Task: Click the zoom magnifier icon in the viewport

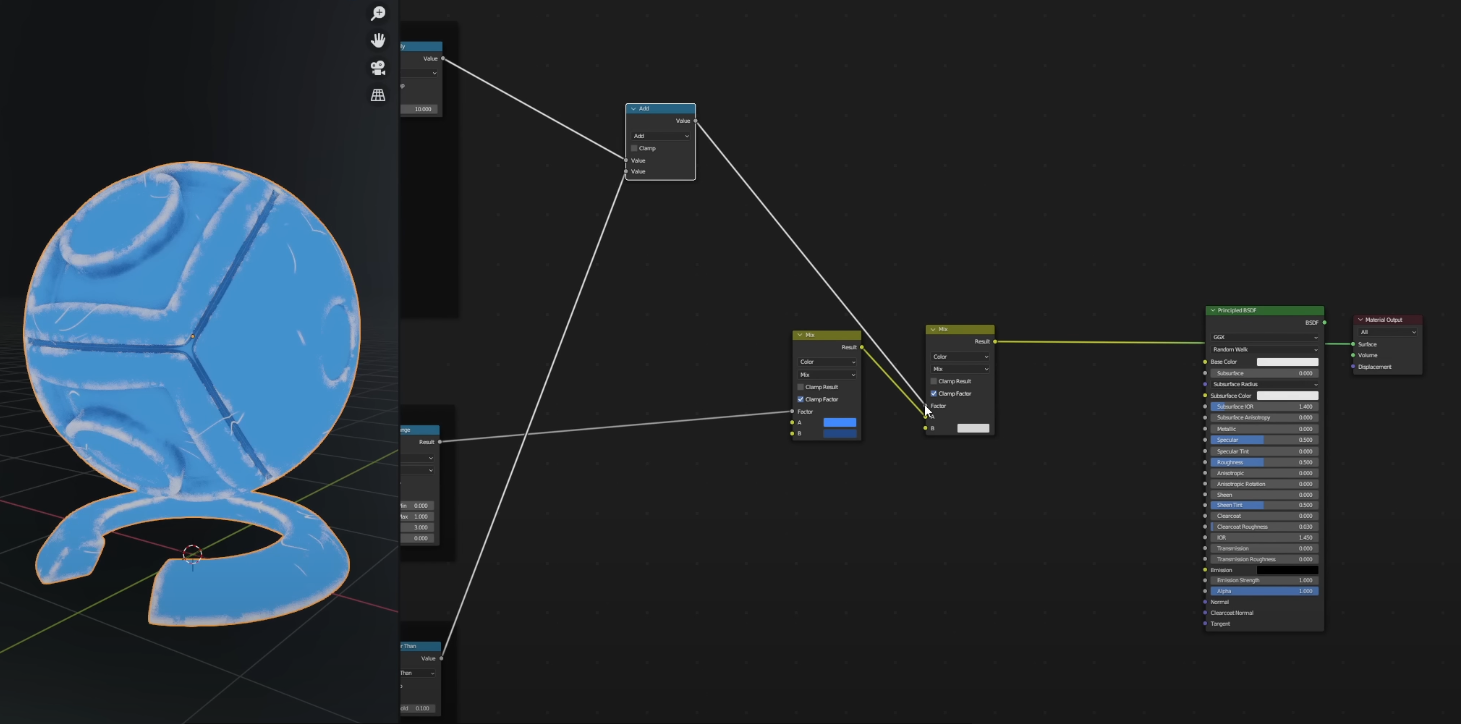Action: point(378,13)
